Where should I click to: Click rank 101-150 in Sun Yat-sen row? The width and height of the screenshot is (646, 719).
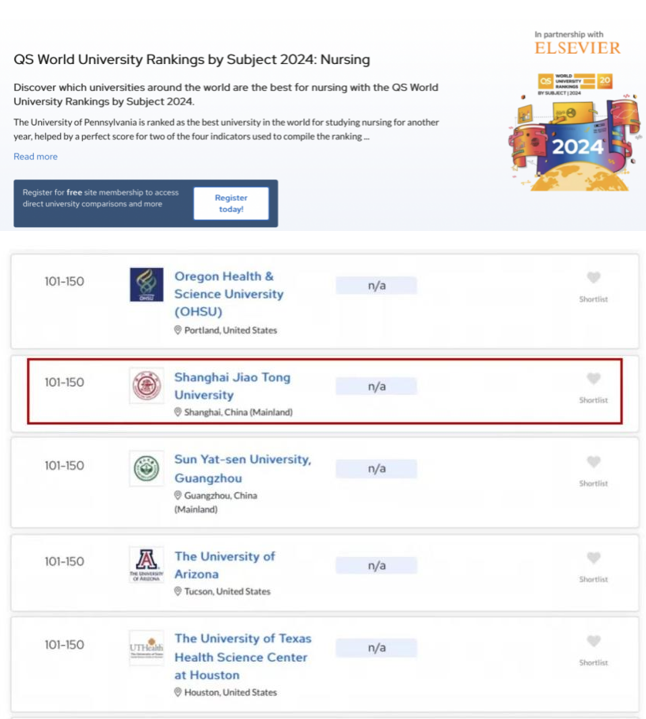click(64, 466)
